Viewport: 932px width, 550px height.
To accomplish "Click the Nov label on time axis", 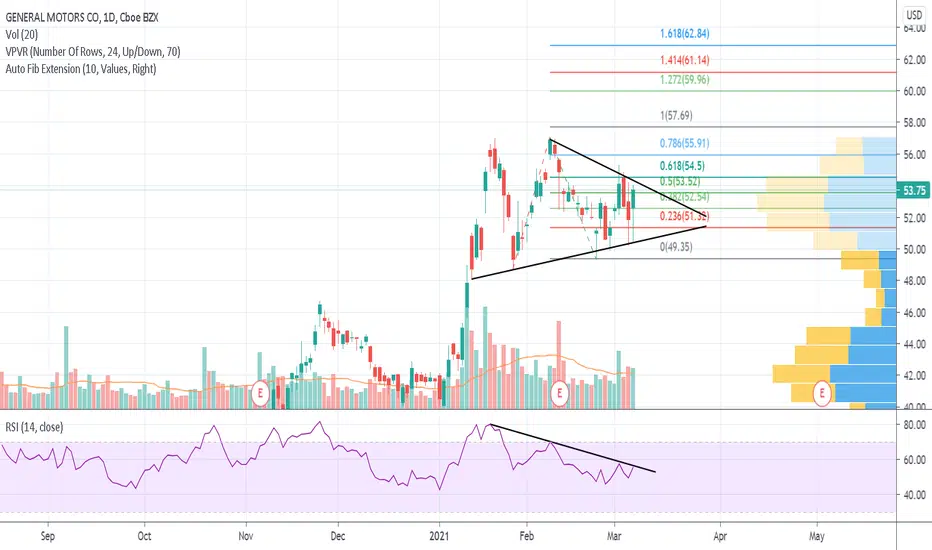I will [x=245, y=536].
